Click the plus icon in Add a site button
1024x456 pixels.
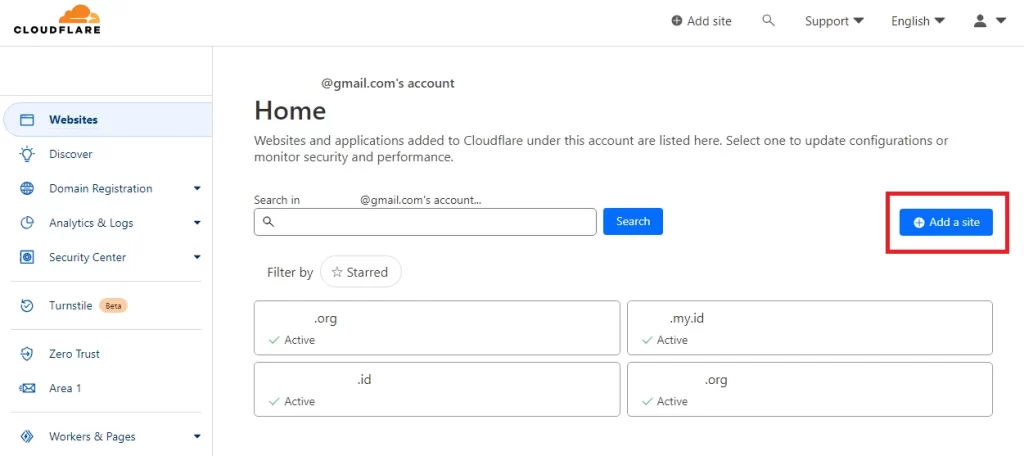[x=919, y=223]
